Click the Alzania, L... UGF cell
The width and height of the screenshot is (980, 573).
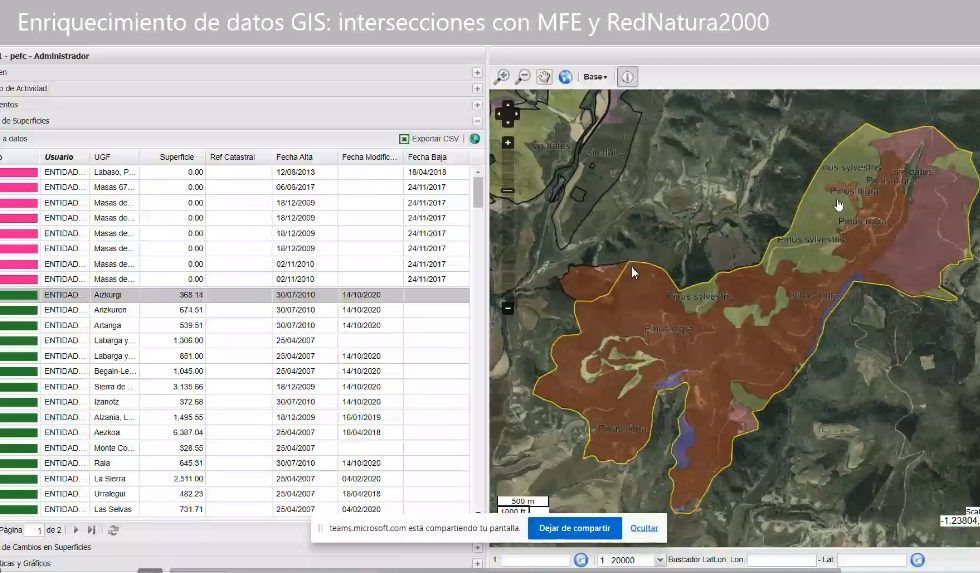[x=114, y=417]
